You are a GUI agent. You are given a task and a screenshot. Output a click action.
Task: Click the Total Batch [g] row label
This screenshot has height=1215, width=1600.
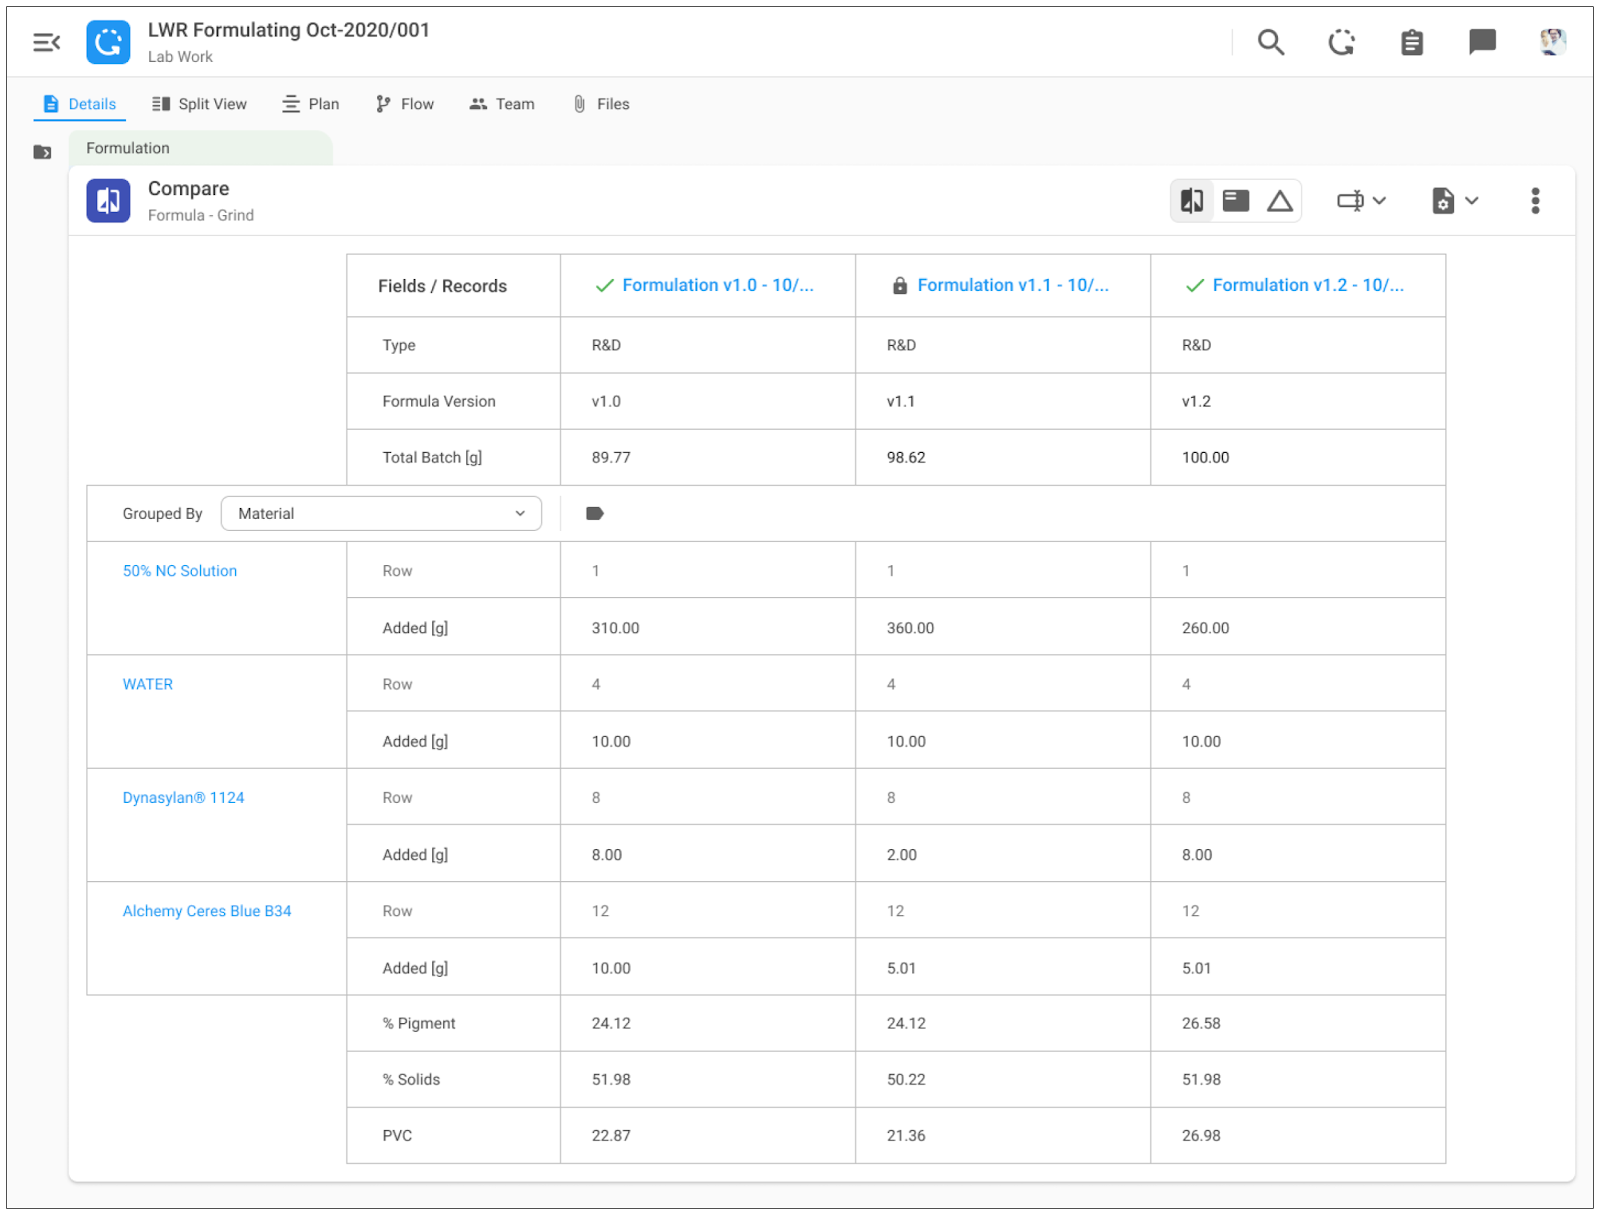click(432, 457)
